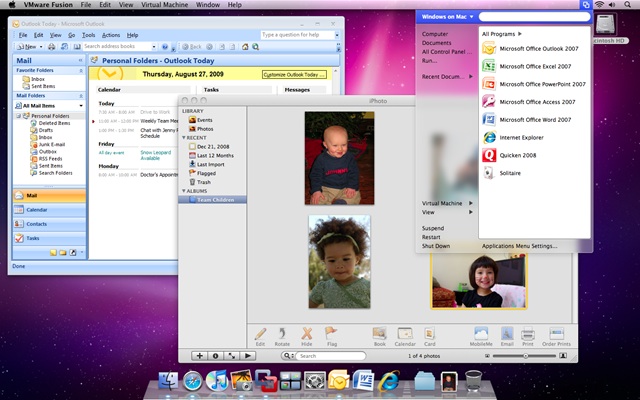Viewport: 640px width, 400px height.
Task: Expand Recent Documents submenu
Action: pos(447,77)
